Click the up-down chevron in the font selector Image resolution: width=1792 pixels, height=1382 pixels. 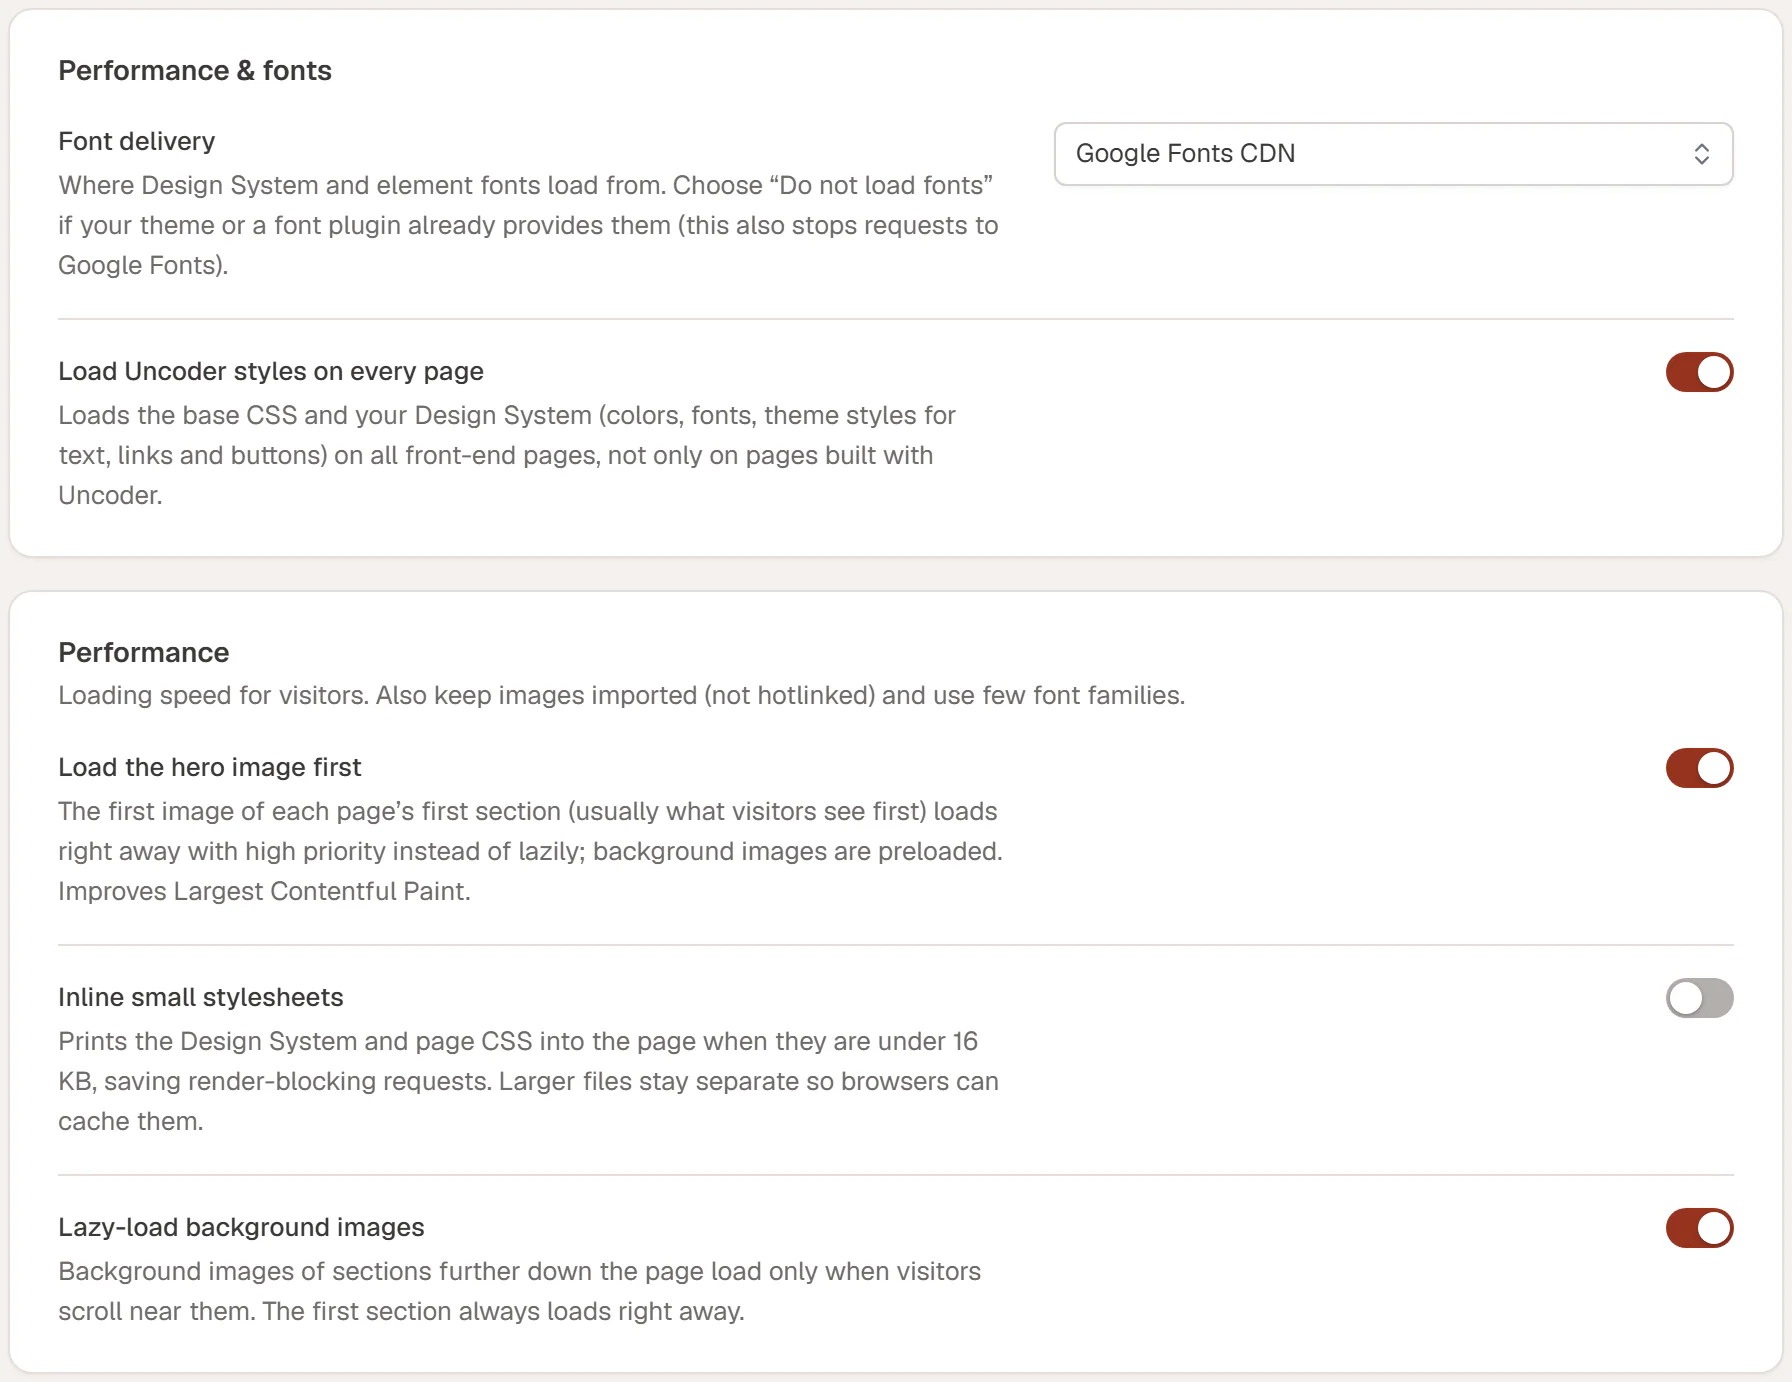pyautogui.click(x=1701, y=154)
